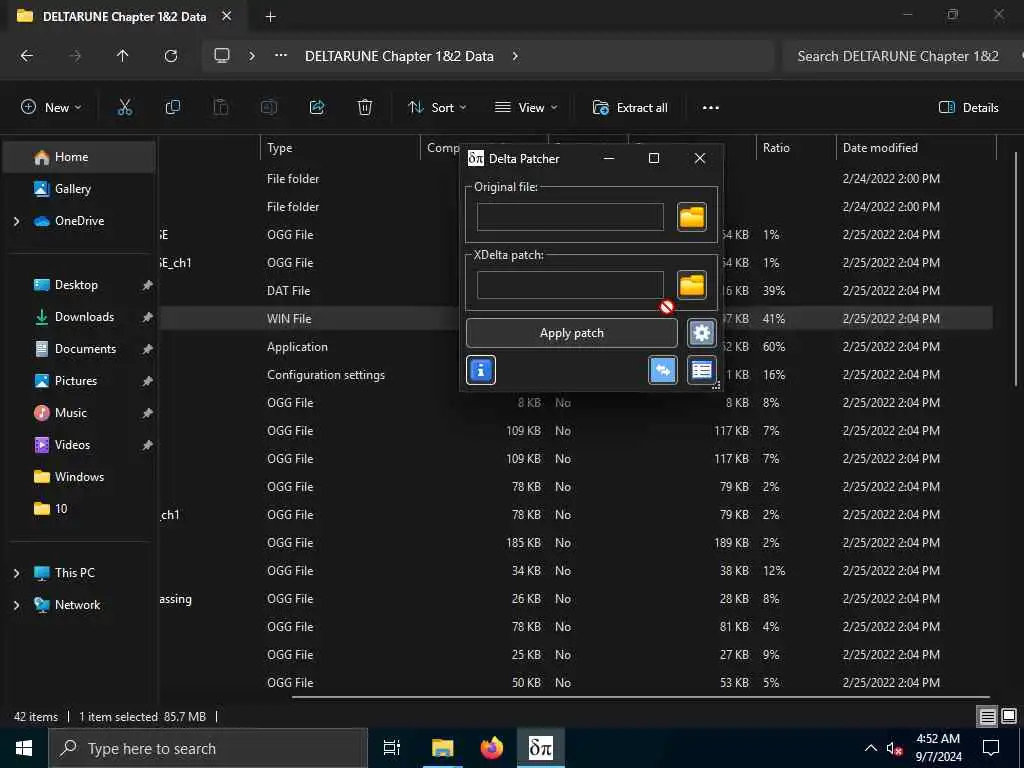
Task: Open Task View on taskbar
Action: pyautogui.click(x=392, y=748)
